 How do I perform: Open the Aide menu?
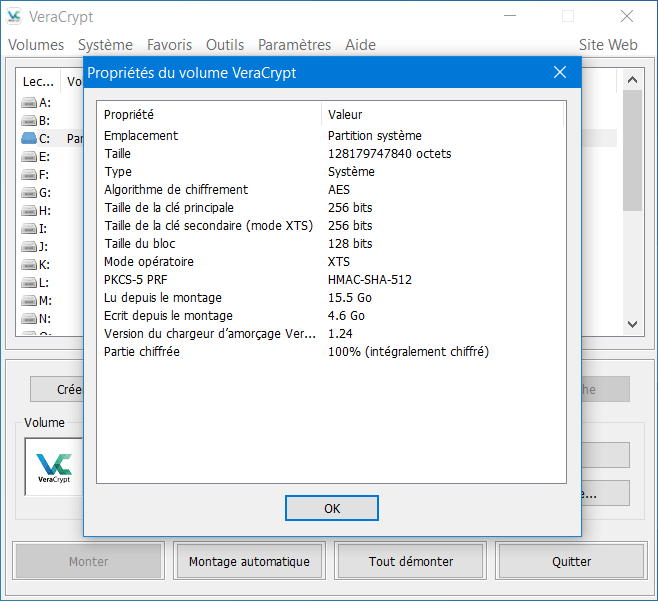coord(360,45)
